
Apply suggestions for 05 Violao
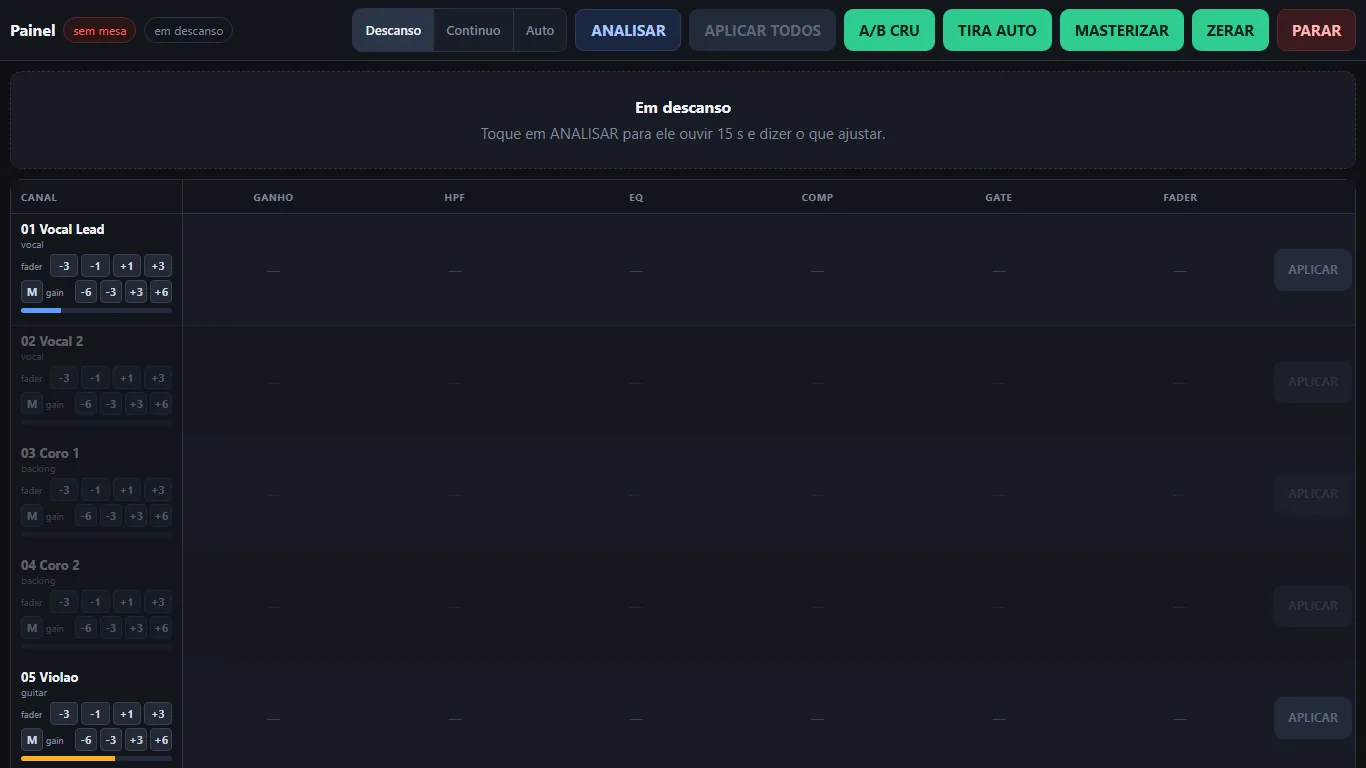tap(1313, 718)
